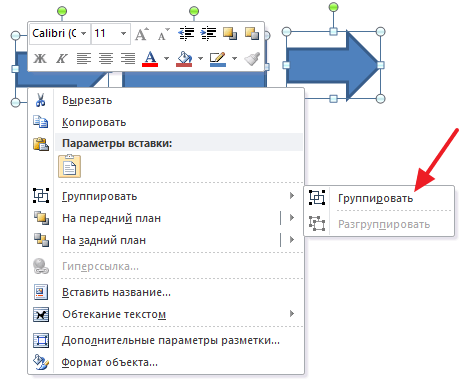Click the scissors cut icon

(41, 100)
